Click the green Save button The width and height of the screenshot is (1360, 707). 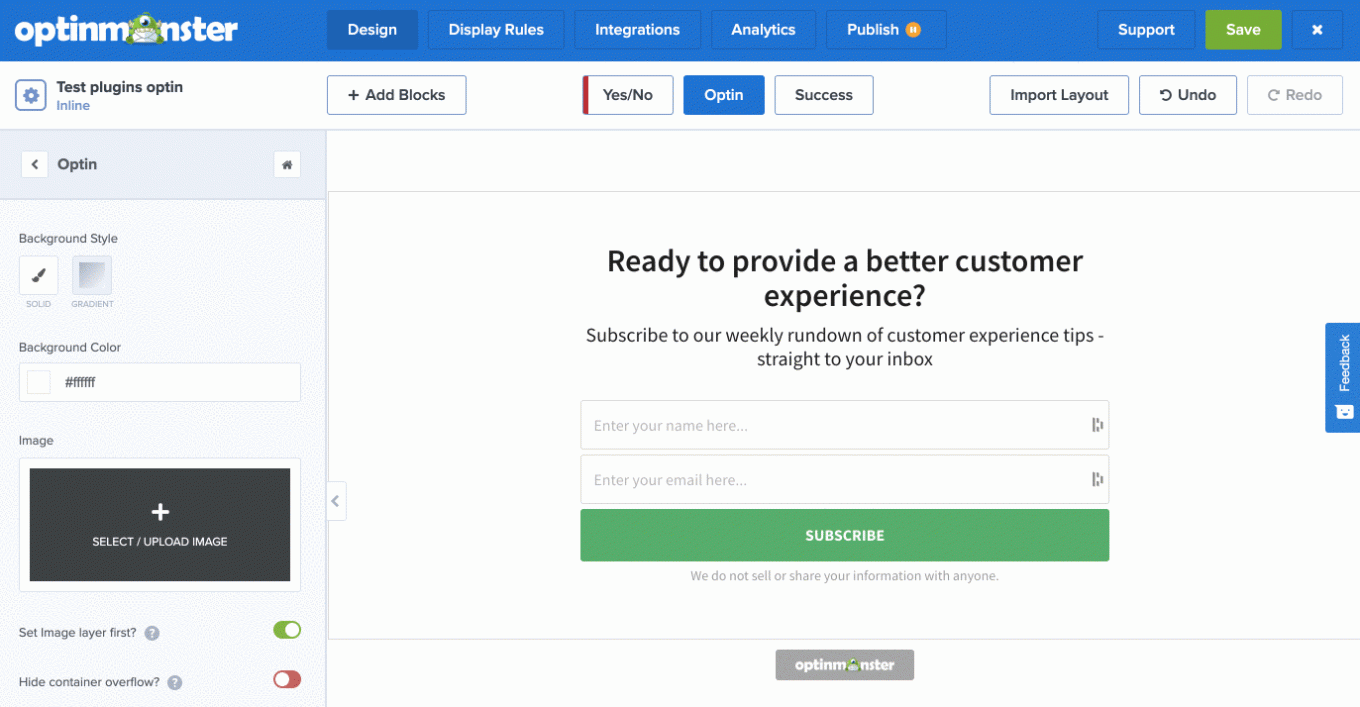point(1243,30)
